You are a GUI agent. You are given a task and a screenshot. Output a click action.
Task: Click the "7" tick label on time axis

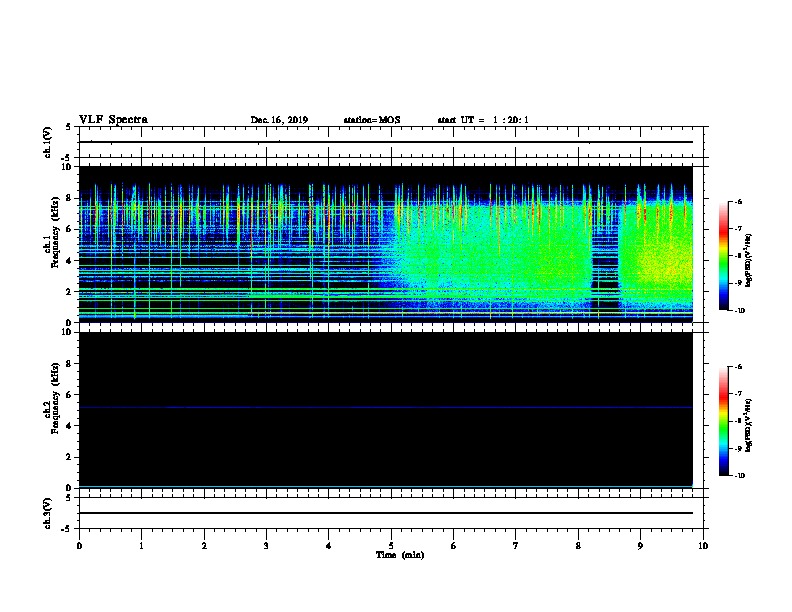click(x=516, y=546)
